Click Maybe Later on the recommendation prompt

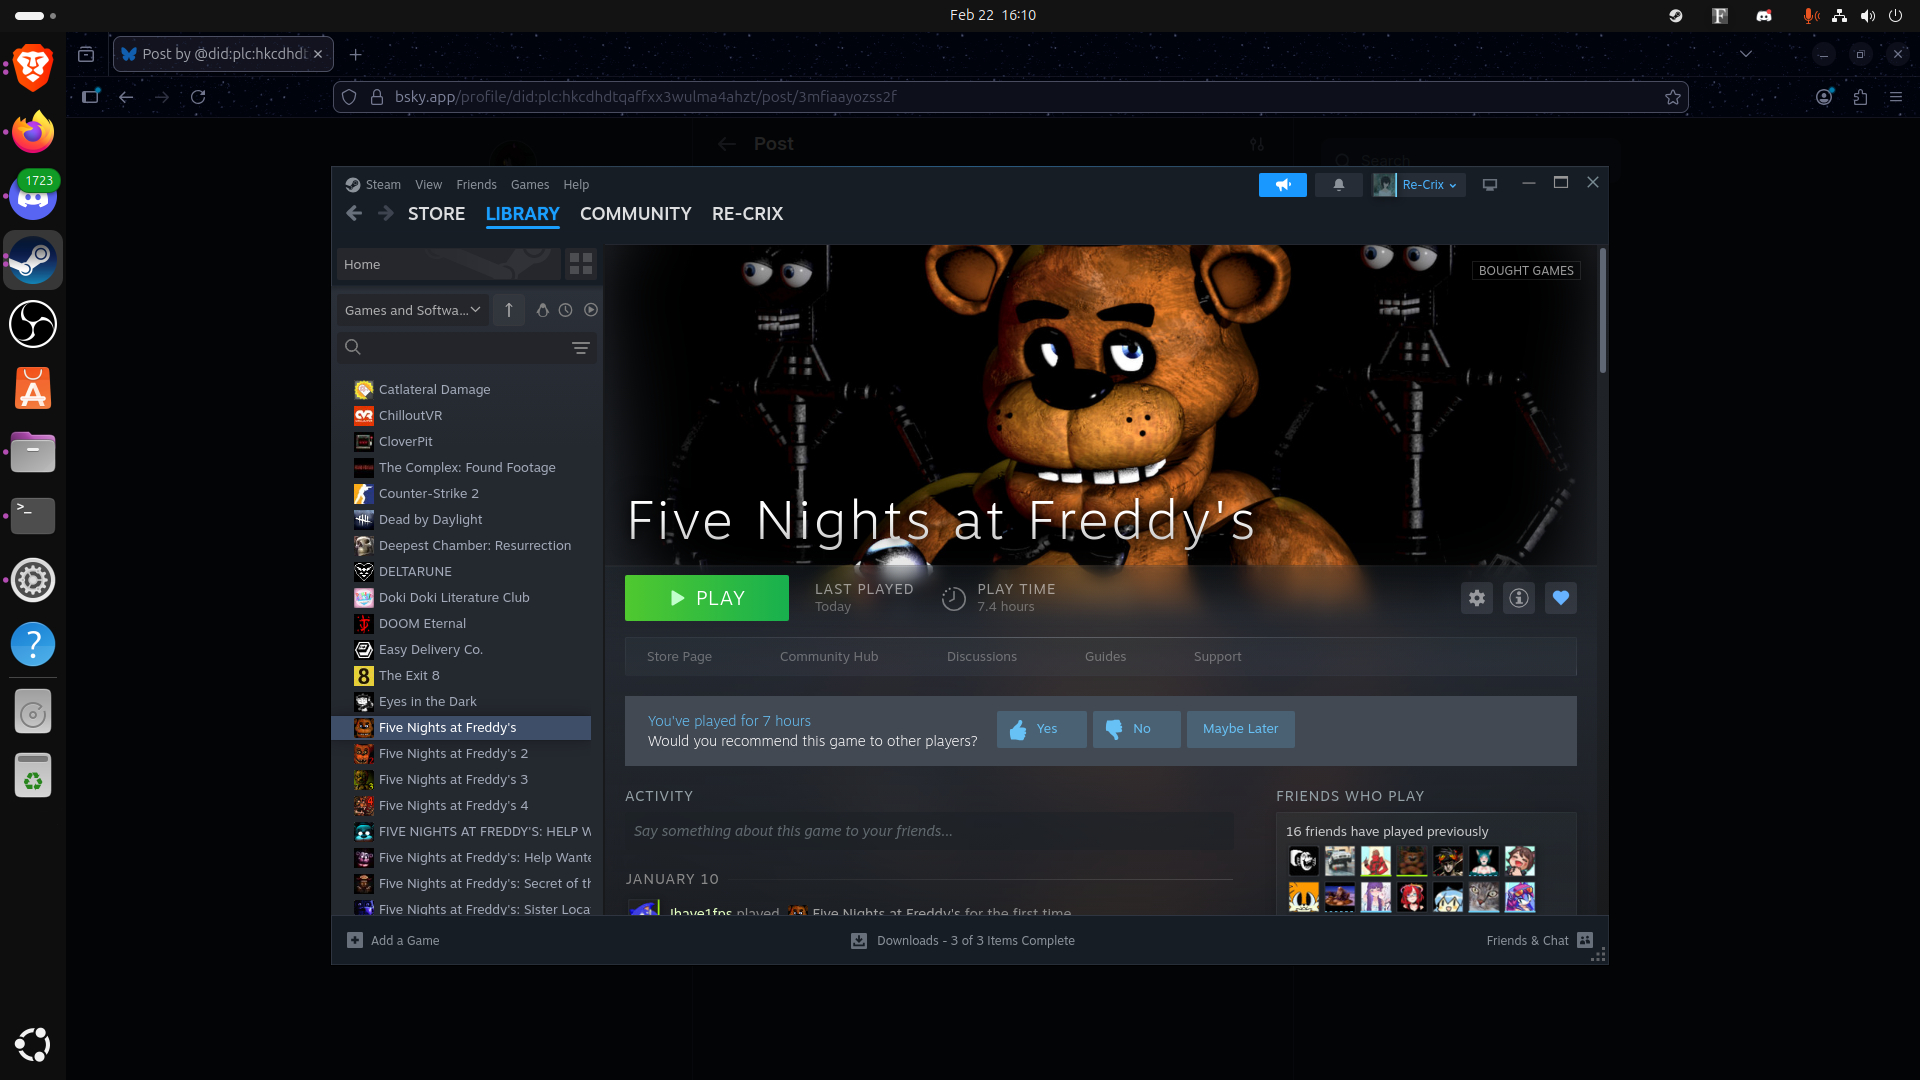[1240, 729]
